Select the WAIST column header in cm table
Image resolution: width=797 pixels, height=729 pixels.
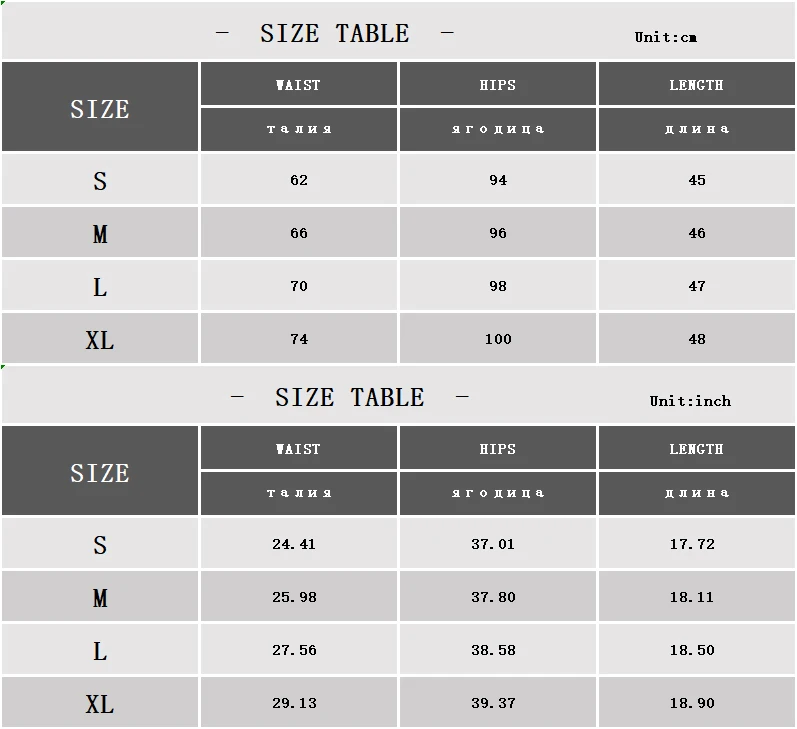point(298,85)
